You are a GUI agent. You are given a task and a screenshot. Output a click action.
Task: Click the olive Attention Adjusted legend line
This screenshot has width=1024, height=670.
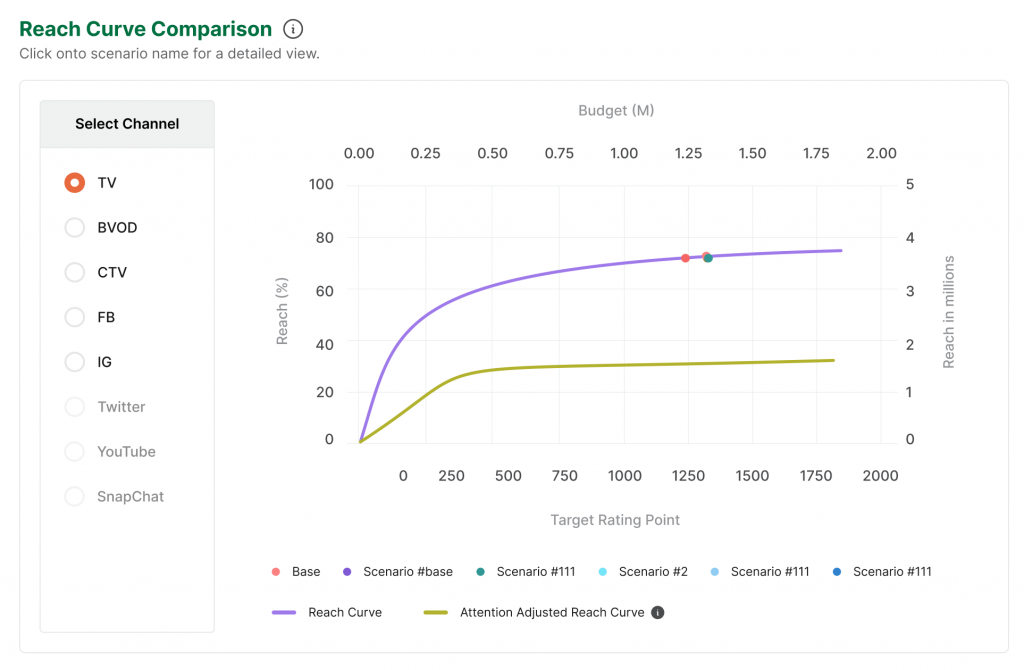436,612
